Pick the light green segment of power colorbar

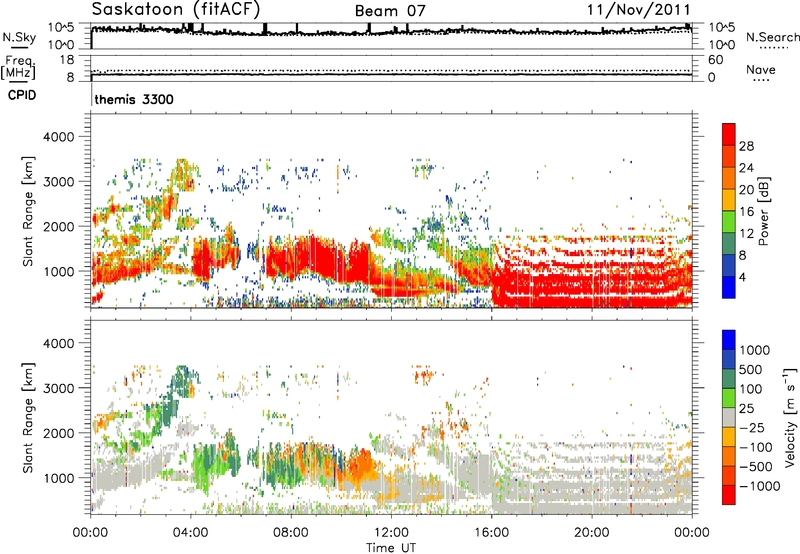pos(729,221)
